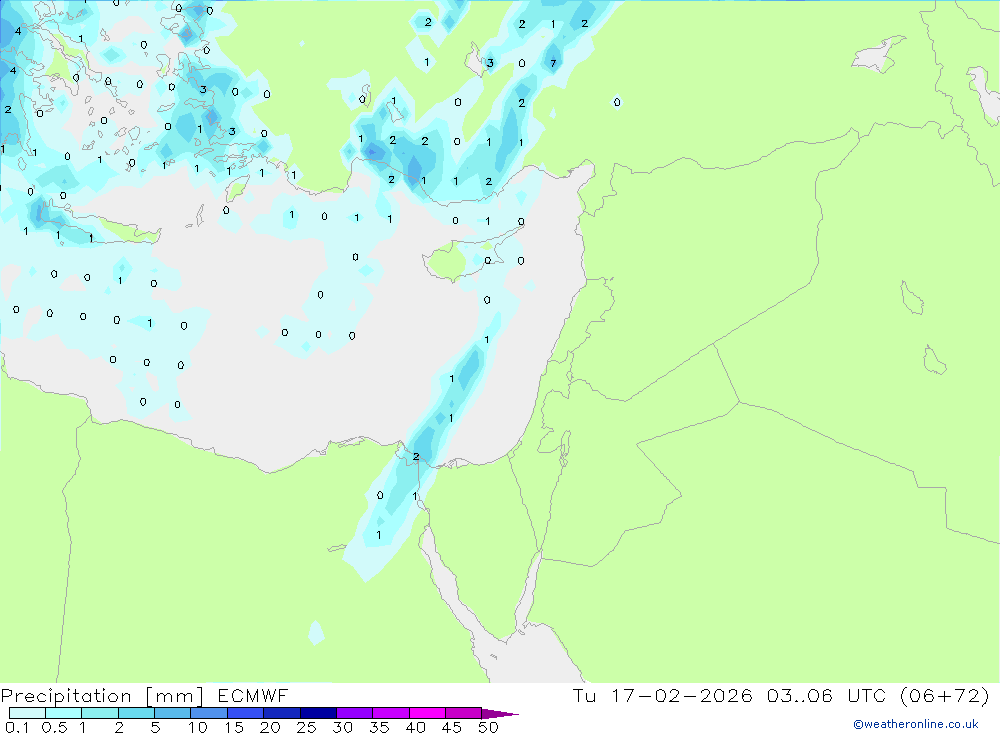Click the '25' legend scale label
Viewport: 1000px width, 733px height.
(306, 727)
